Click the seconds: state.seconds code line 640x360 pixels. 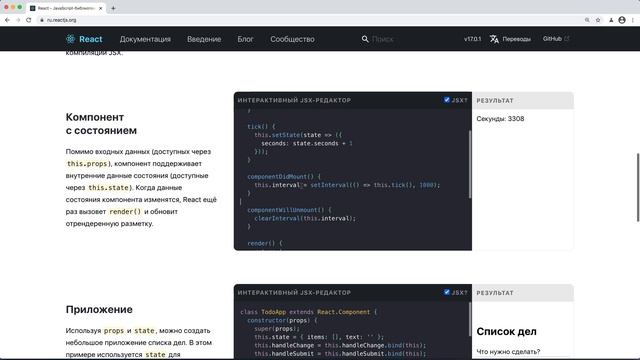click(x=307, y=143)
